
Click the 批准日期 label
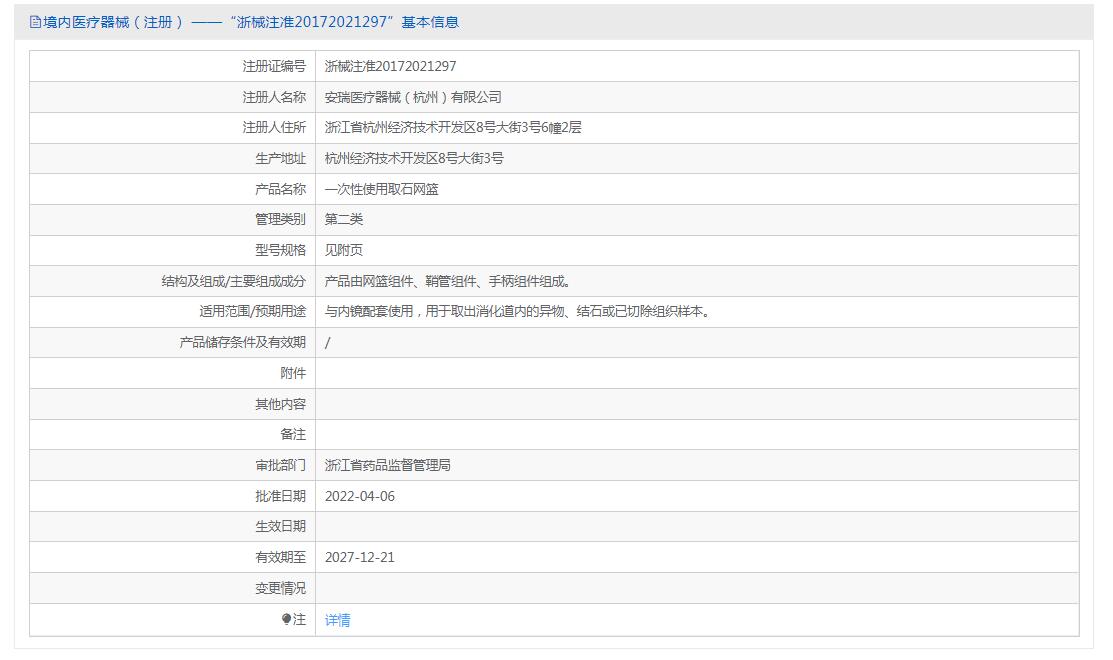[280, 496]
